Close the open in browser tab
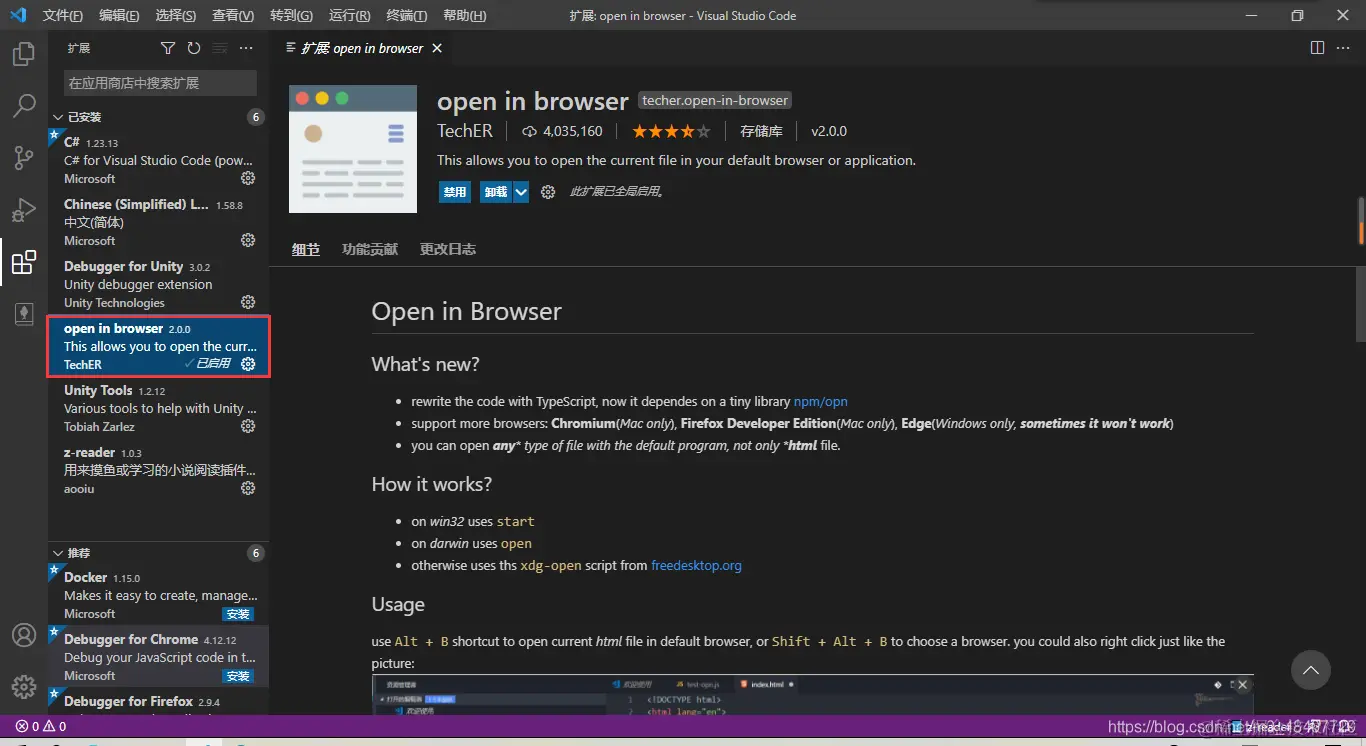 [437, 48]
